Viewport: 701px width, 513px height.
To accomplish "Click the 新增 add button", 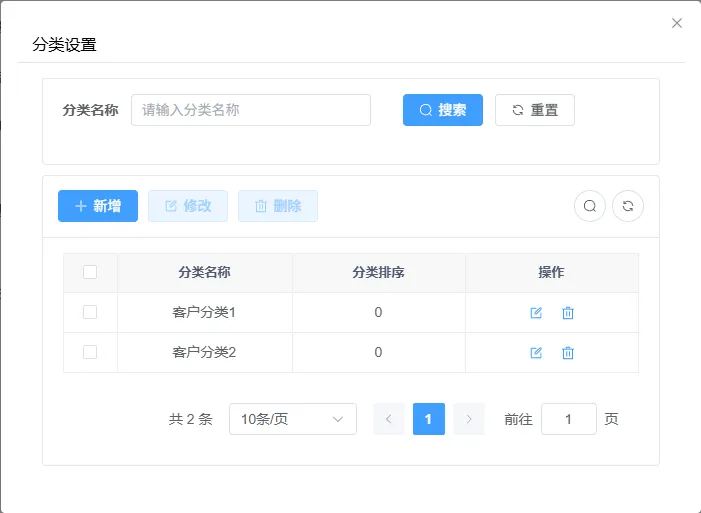I will click(x=98, y=206).
